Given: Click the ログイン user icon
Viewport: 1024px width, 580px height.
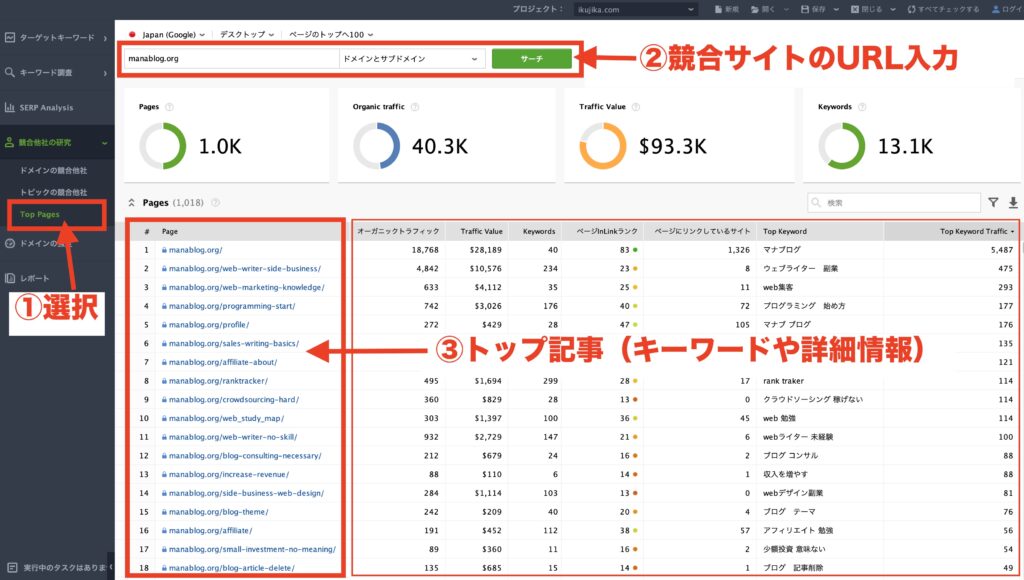Looking at the screenshot, I should 996,9.
